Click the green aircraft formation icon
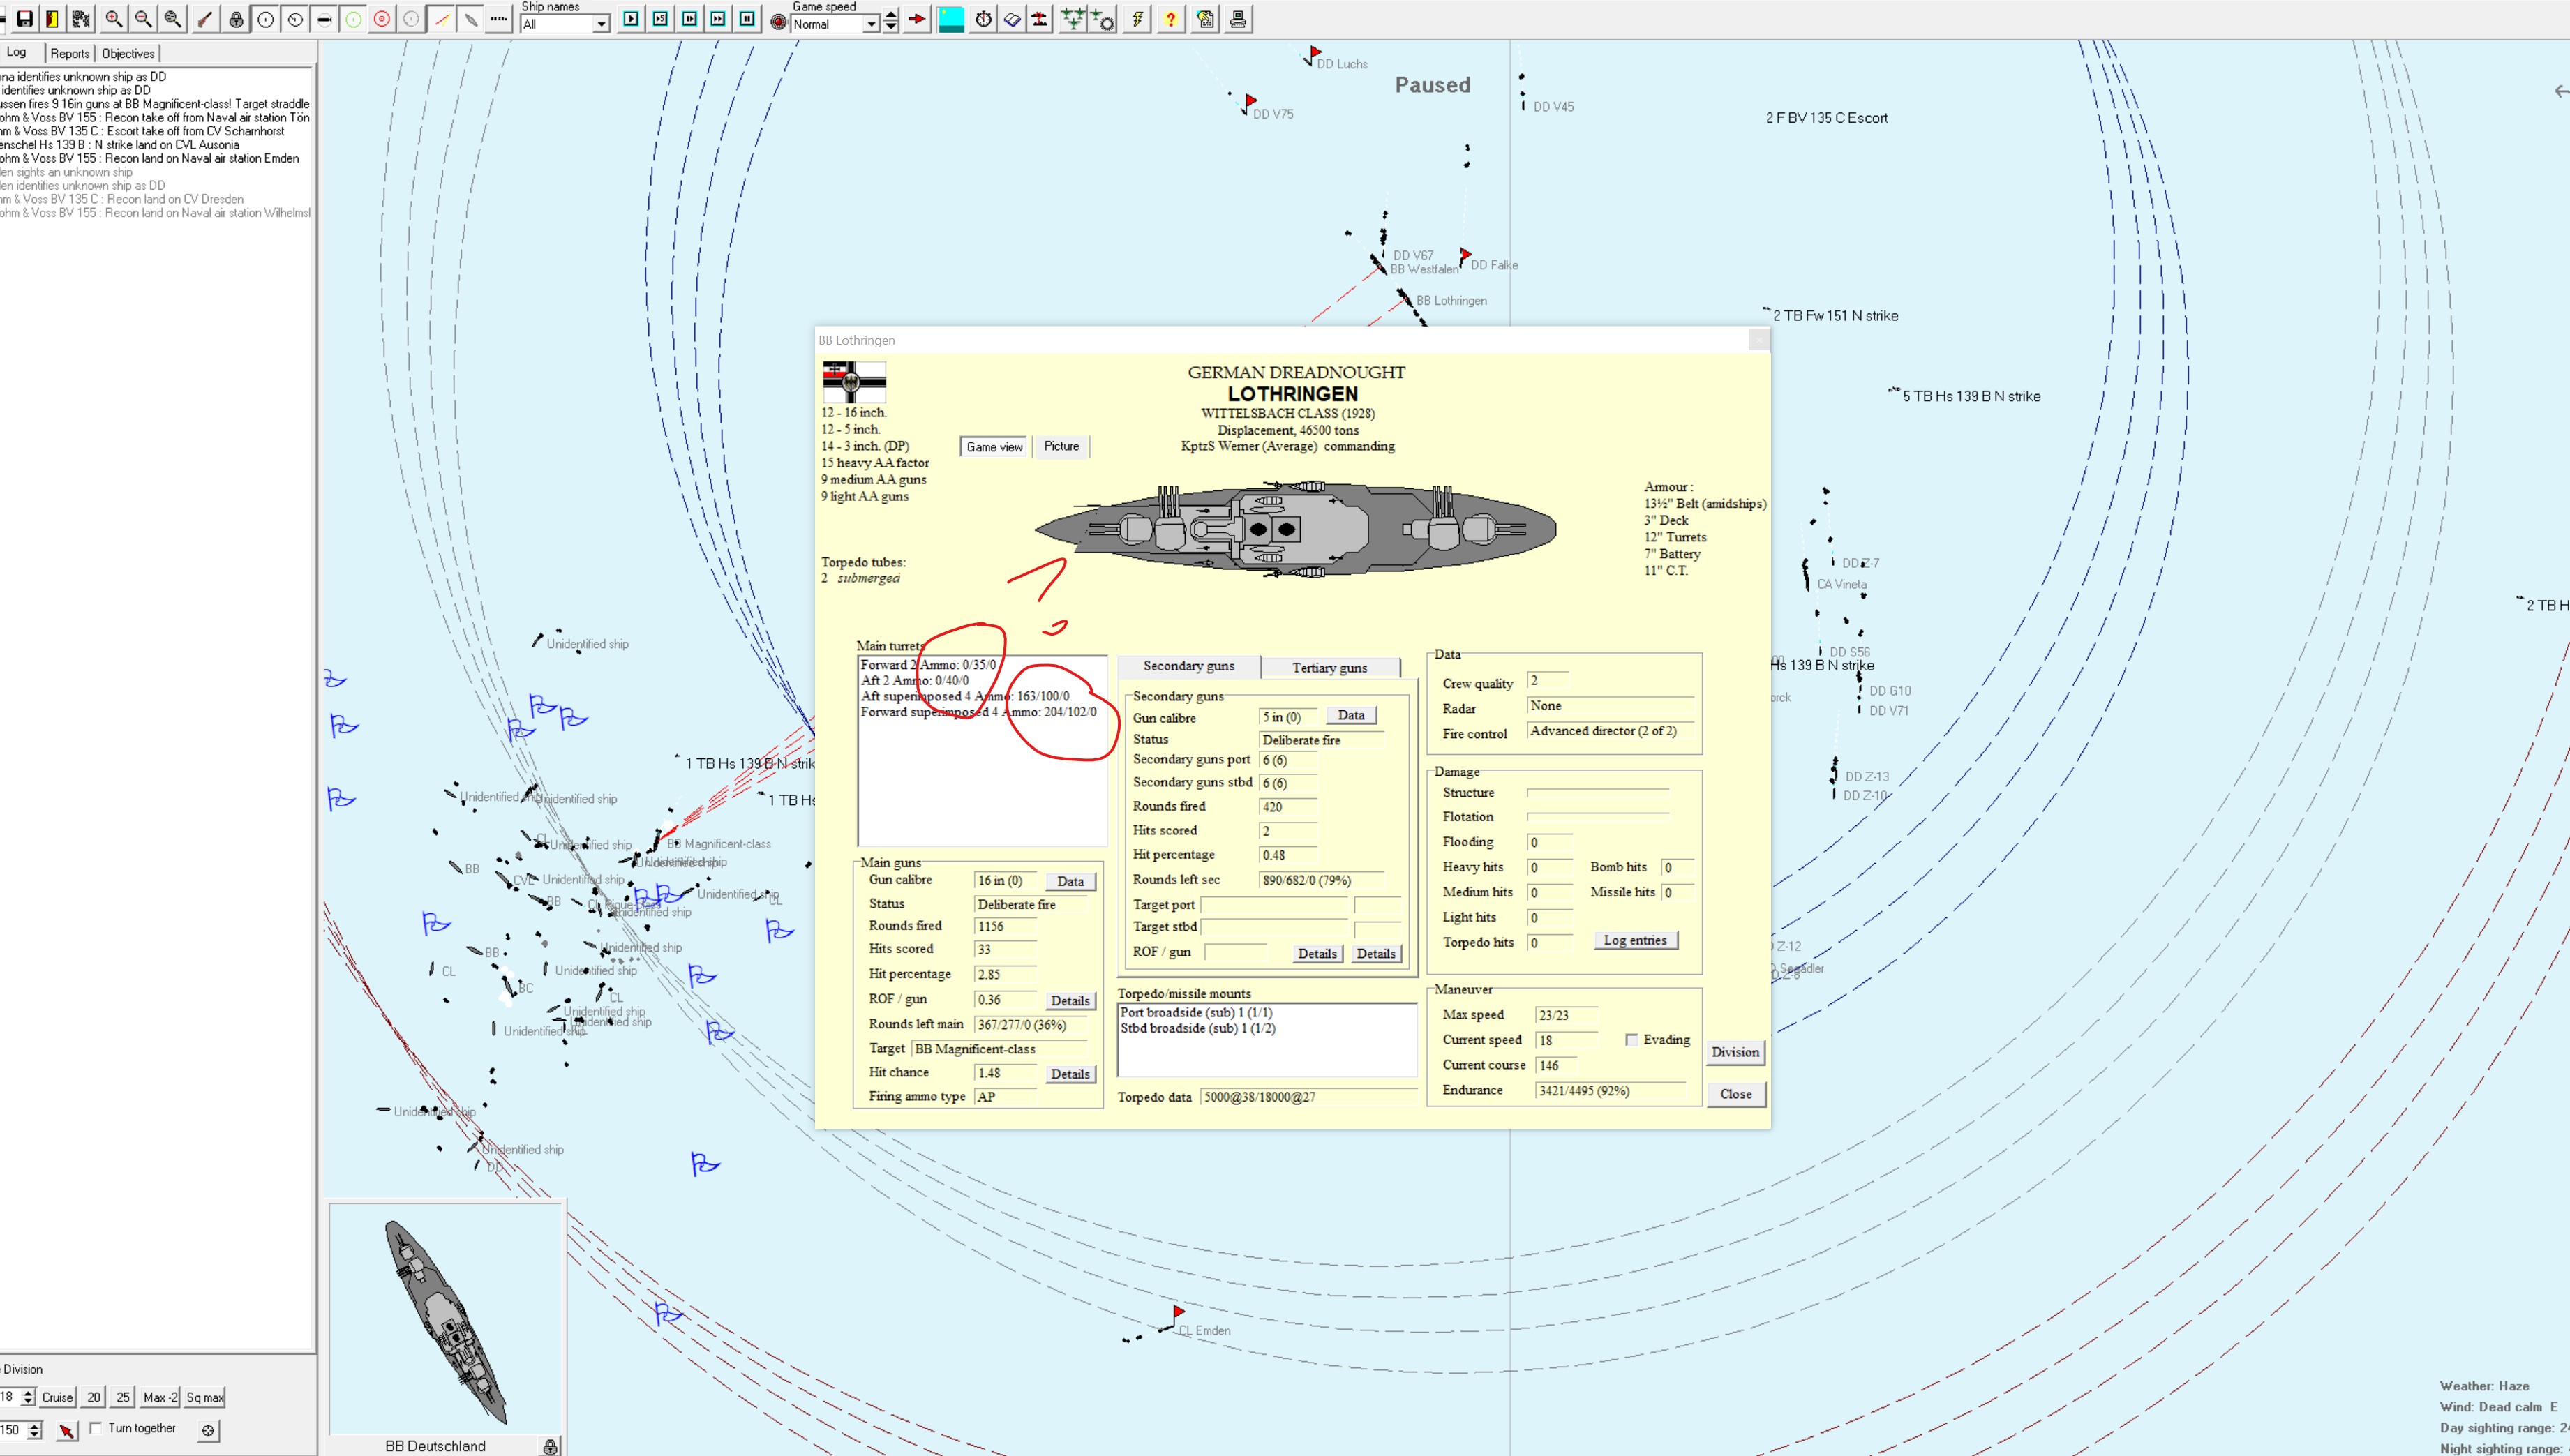The image size is (2570, 1456). [x=1072, y=19]
